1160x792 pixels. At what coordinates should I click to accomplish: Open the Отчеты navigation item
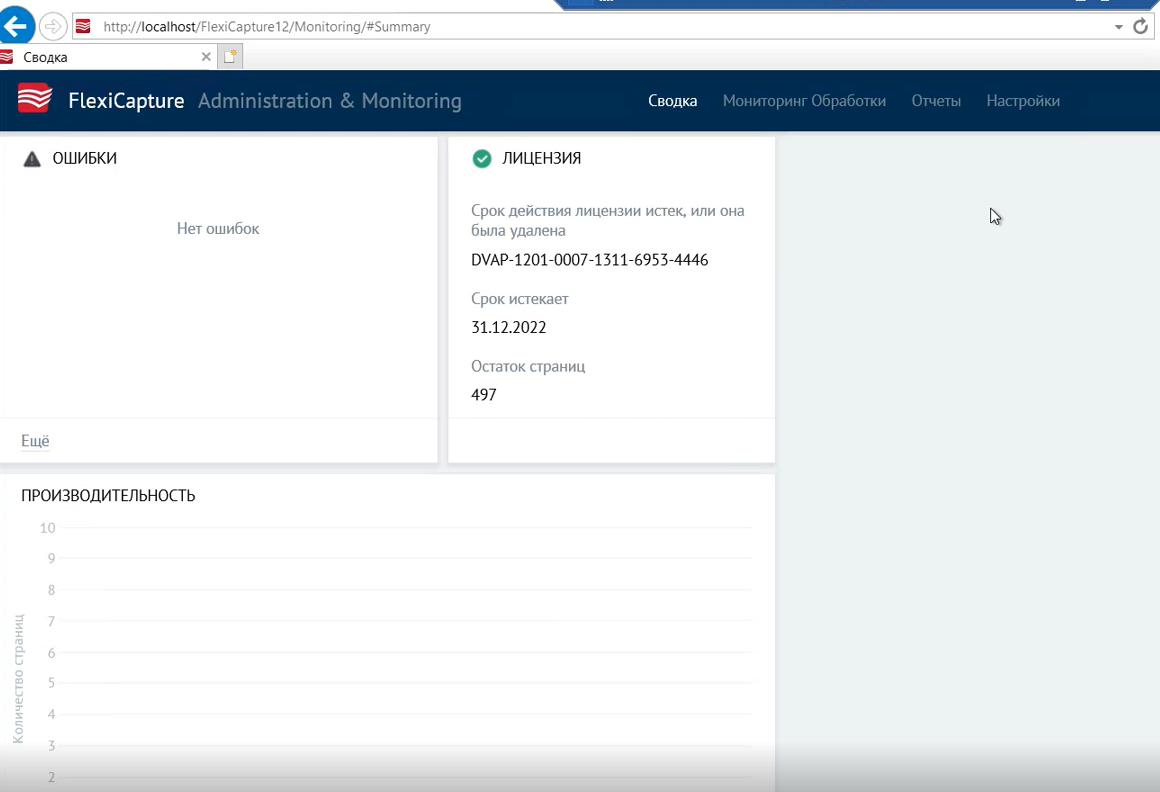(x=936, y=101)
